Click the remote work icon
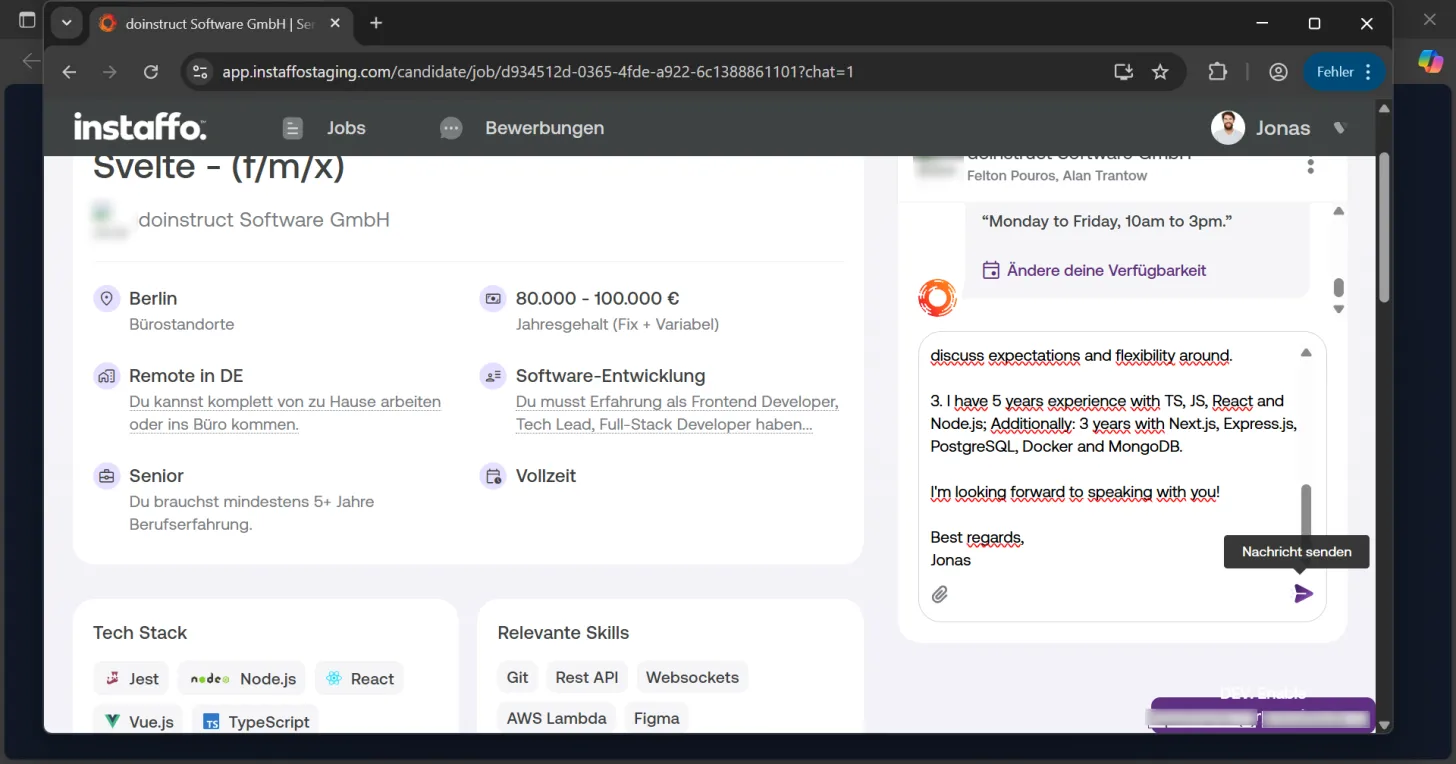Image resolution: width=1456 pixels, height=764 pixels. [x=106, y=376]
